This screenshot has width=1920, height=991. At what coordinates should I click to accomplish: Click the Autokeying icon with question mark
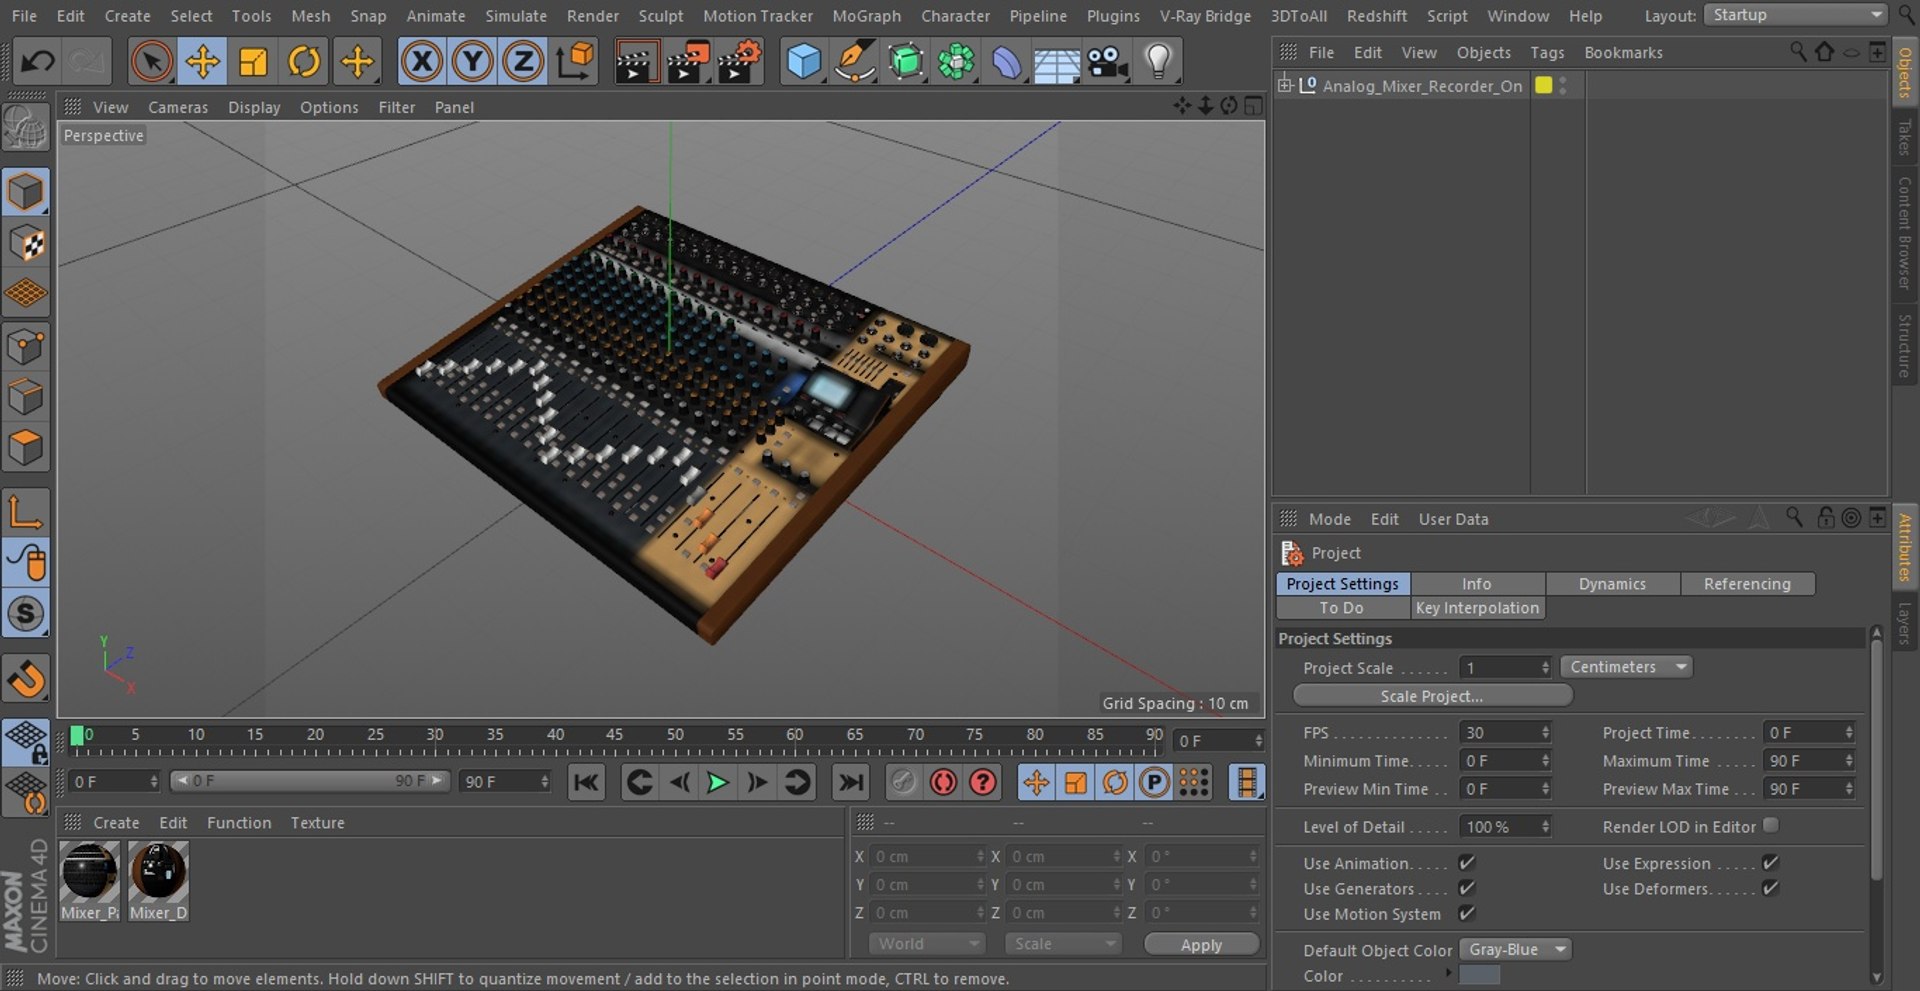coord(983,782)
